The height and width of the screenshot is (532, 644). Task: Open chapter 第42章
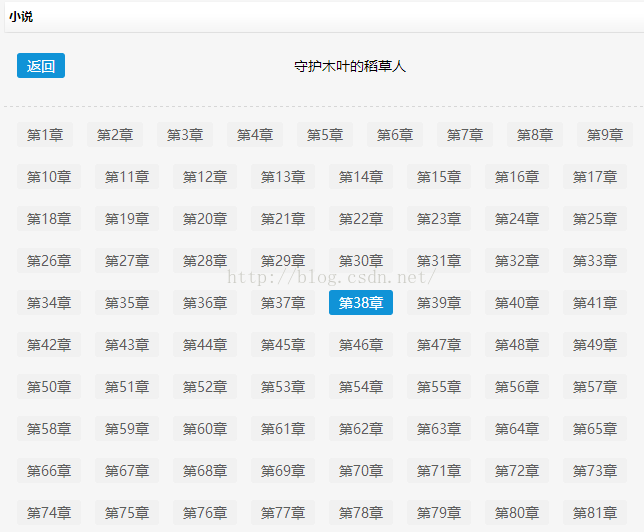tap(49, 345)
